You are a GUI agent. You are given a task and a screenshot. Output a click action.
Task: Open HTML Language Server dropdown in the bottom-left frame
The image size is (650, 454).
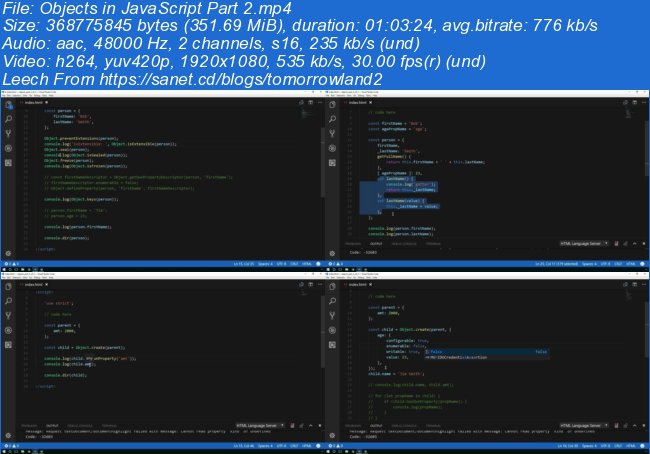pyautogui.click(x=260, y=426)
